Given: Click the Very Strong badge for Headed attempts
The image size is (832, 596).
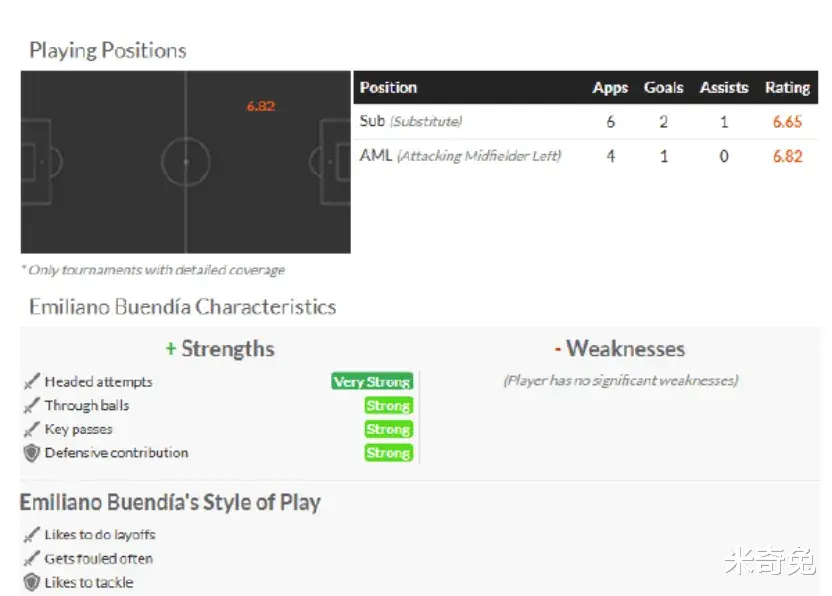Looking at the screenshot, I should click(372, 382).
